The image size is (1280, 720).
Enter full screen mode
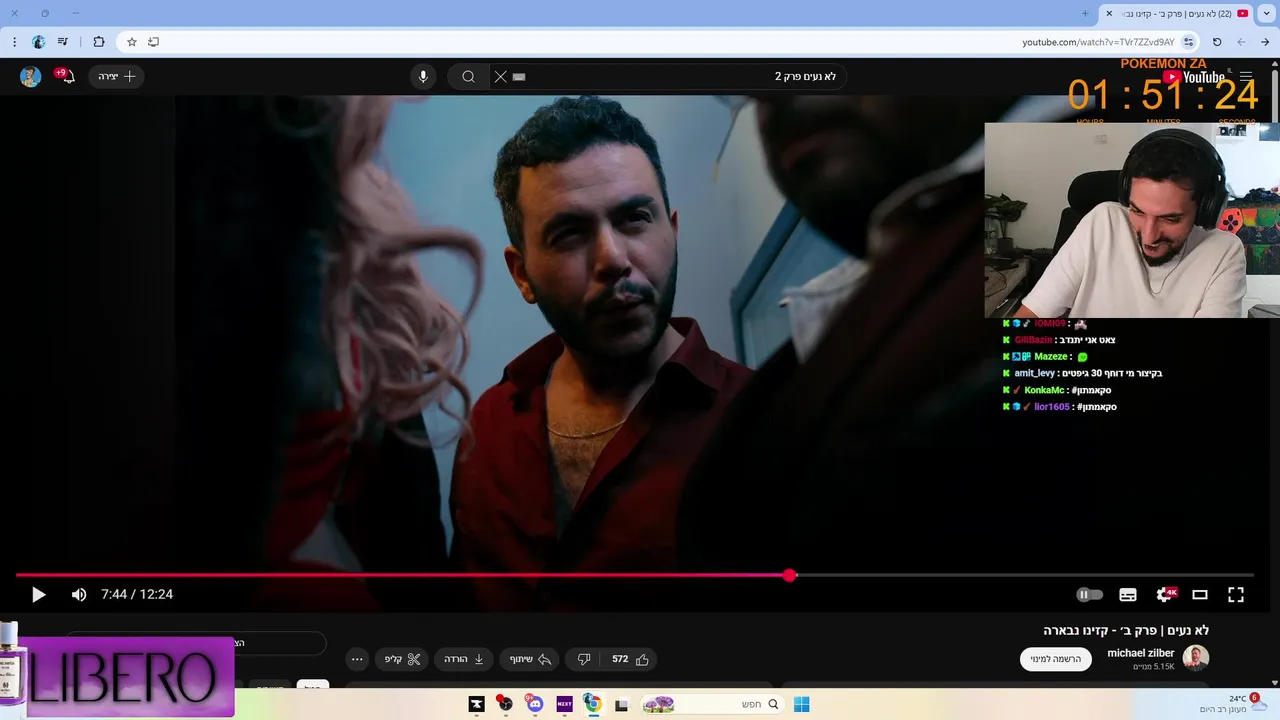coord(1236,594)
